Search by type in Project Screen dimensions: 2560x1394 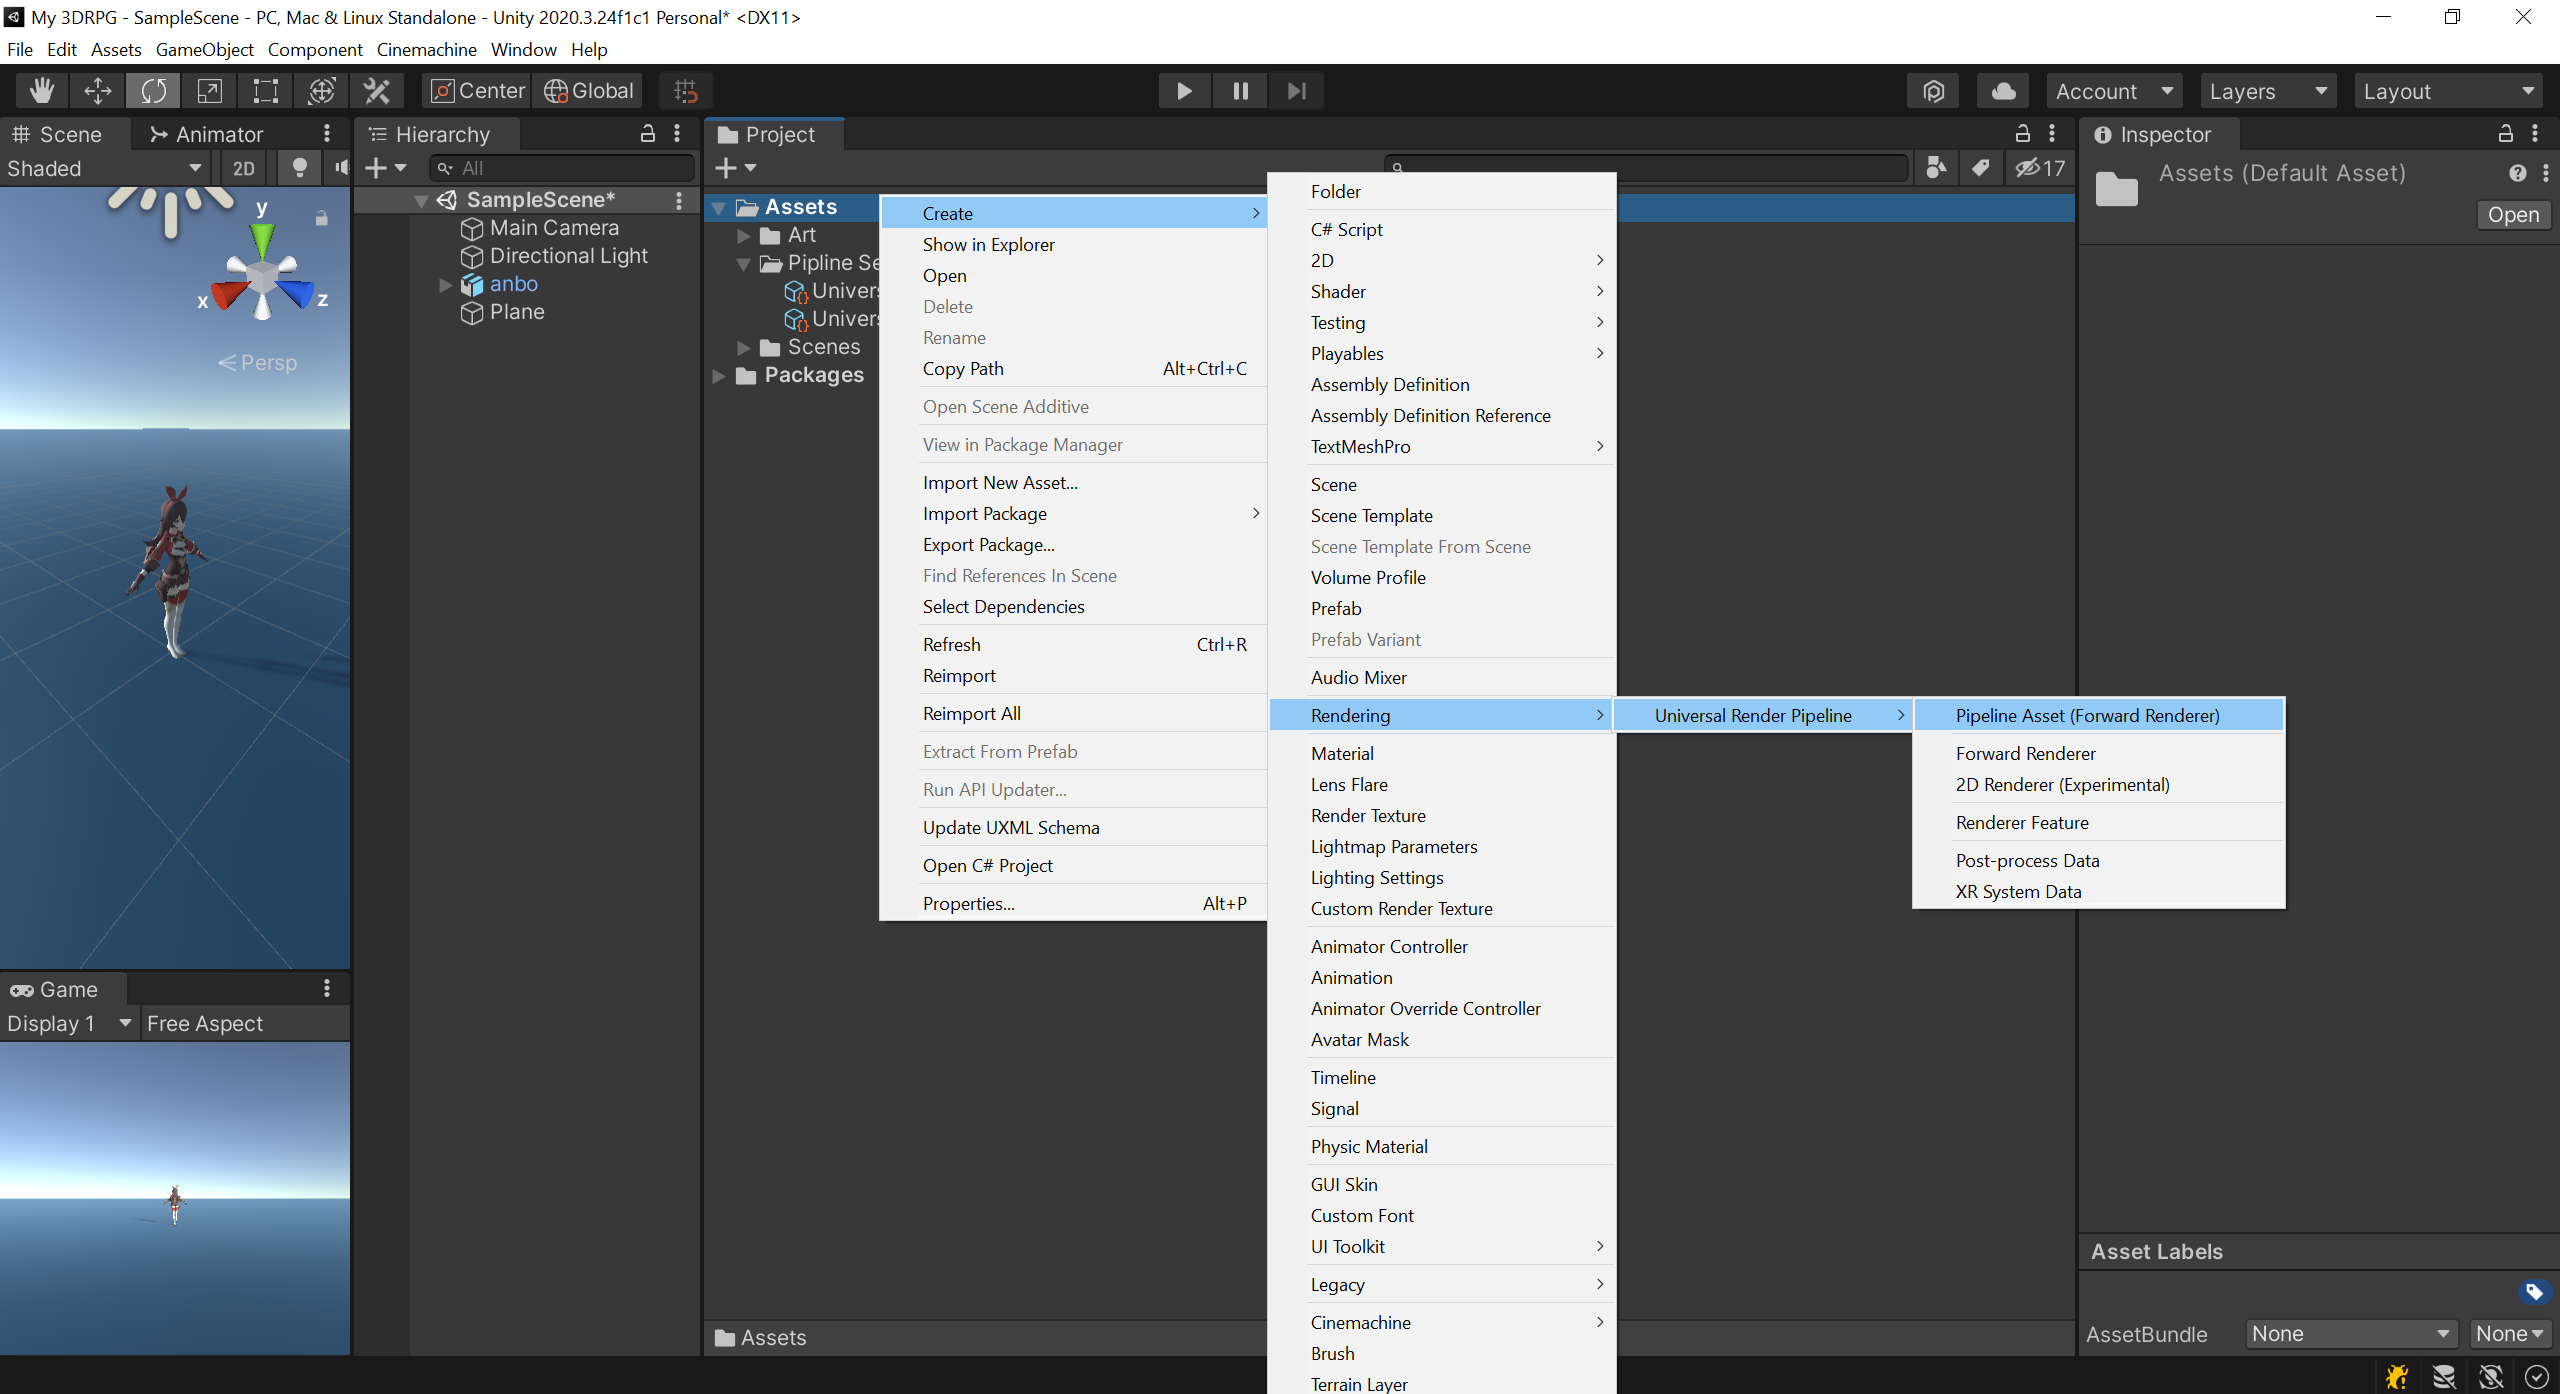click(x=1937, y=168)
